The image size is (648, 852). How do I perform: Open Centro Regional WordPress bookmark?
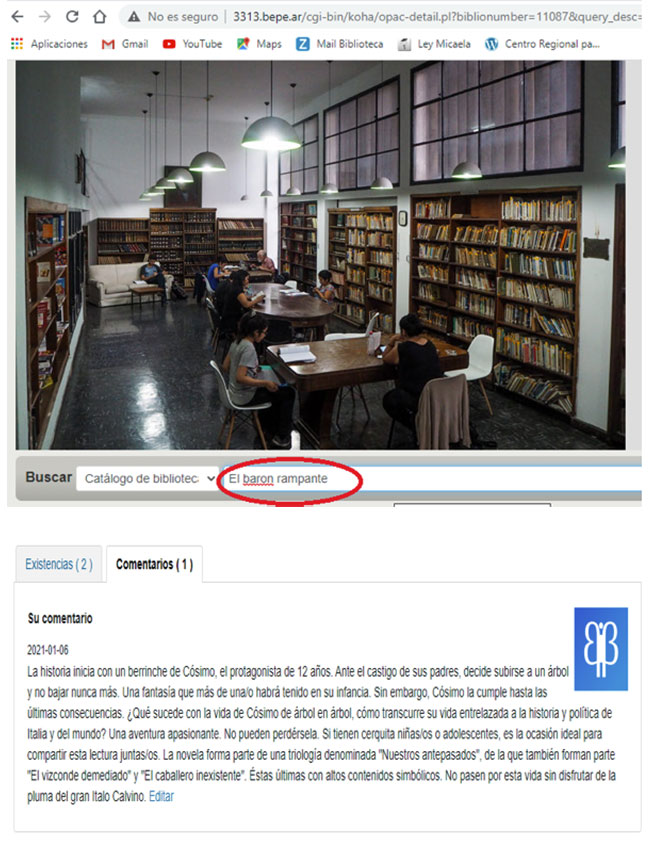pos(542,44)
